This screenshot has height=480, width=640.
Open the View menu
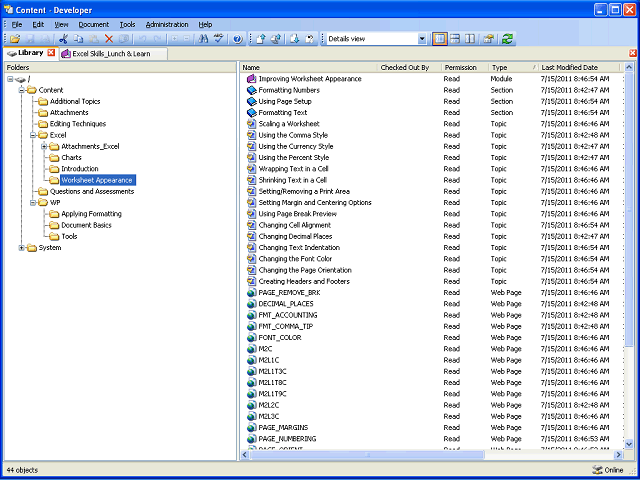click(x=61, y=24)
